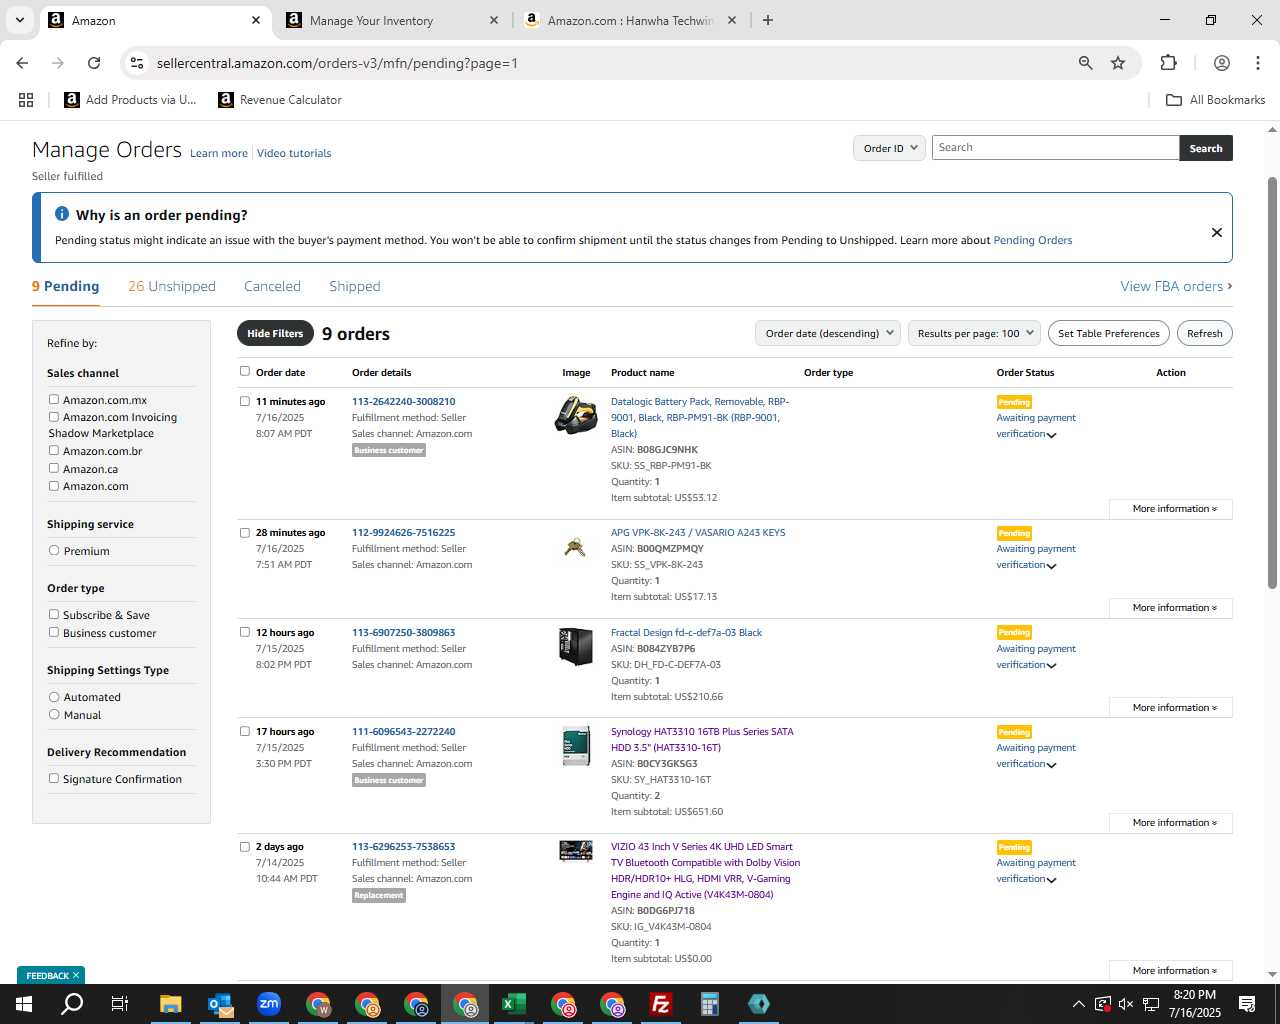
Task: Open the Chrome profile icon
Action: click(1221, 63)
